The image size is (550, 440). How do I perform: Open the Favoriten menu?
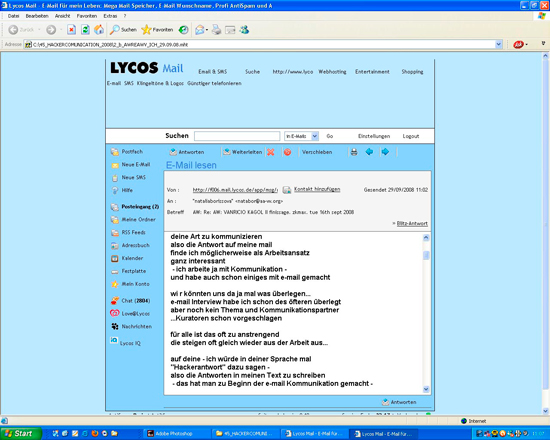pyautogui.click(x=87, y=16)
